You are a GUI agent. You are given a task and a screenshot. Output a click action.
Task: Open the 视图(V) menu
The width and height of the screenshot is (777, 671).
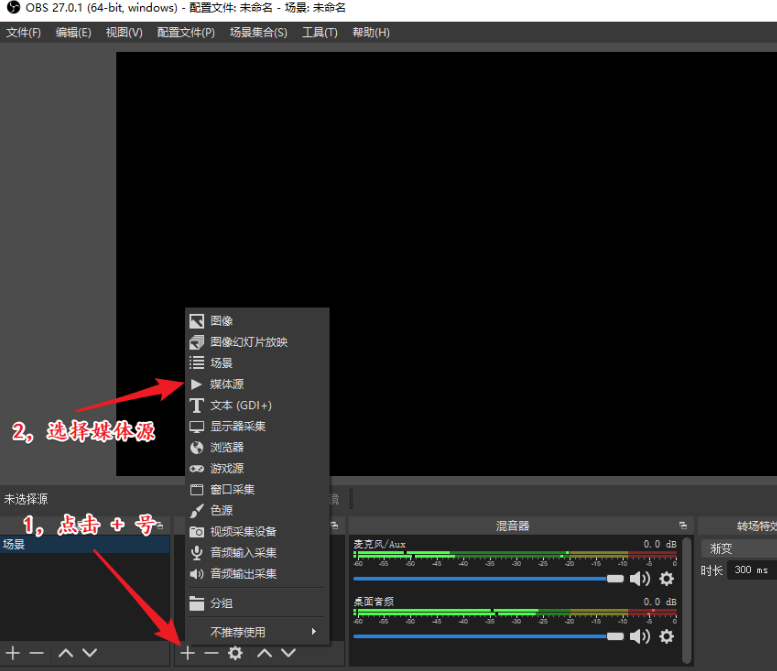click(x=124, y=33)
